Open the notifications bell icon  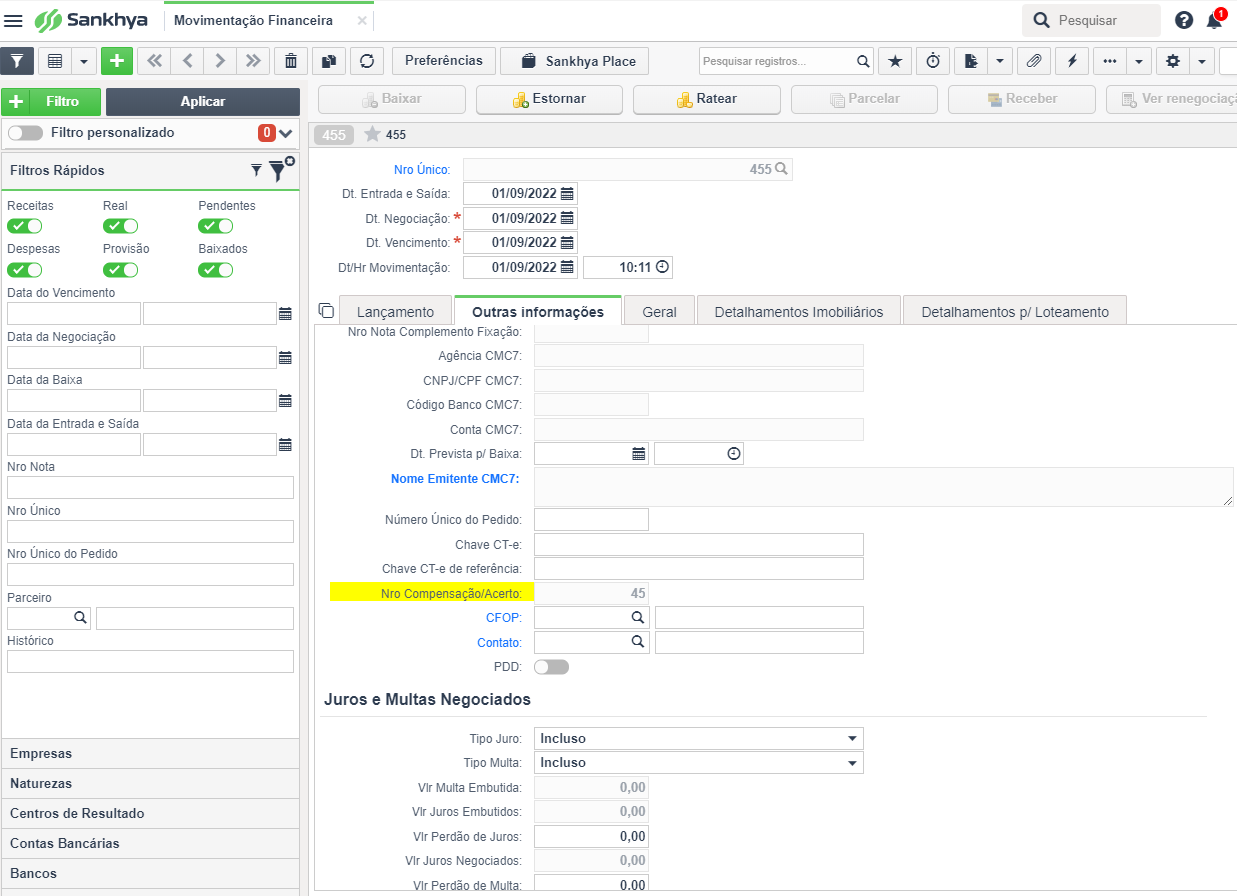tap(1214, 20)
